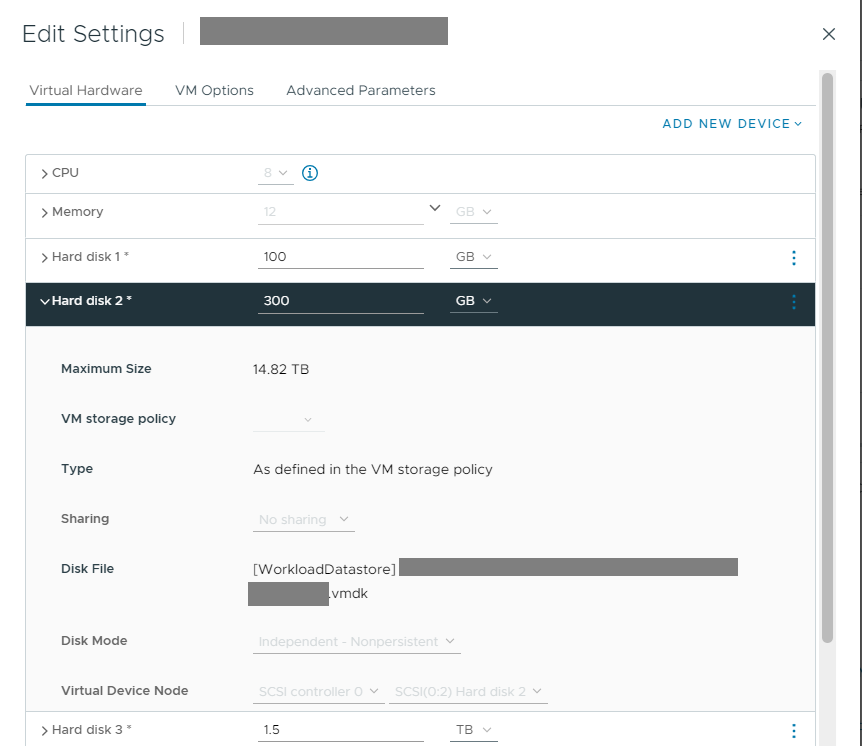
Task: Open Hard disk 1 GB unit dropdown
Action: coord(473,258)
